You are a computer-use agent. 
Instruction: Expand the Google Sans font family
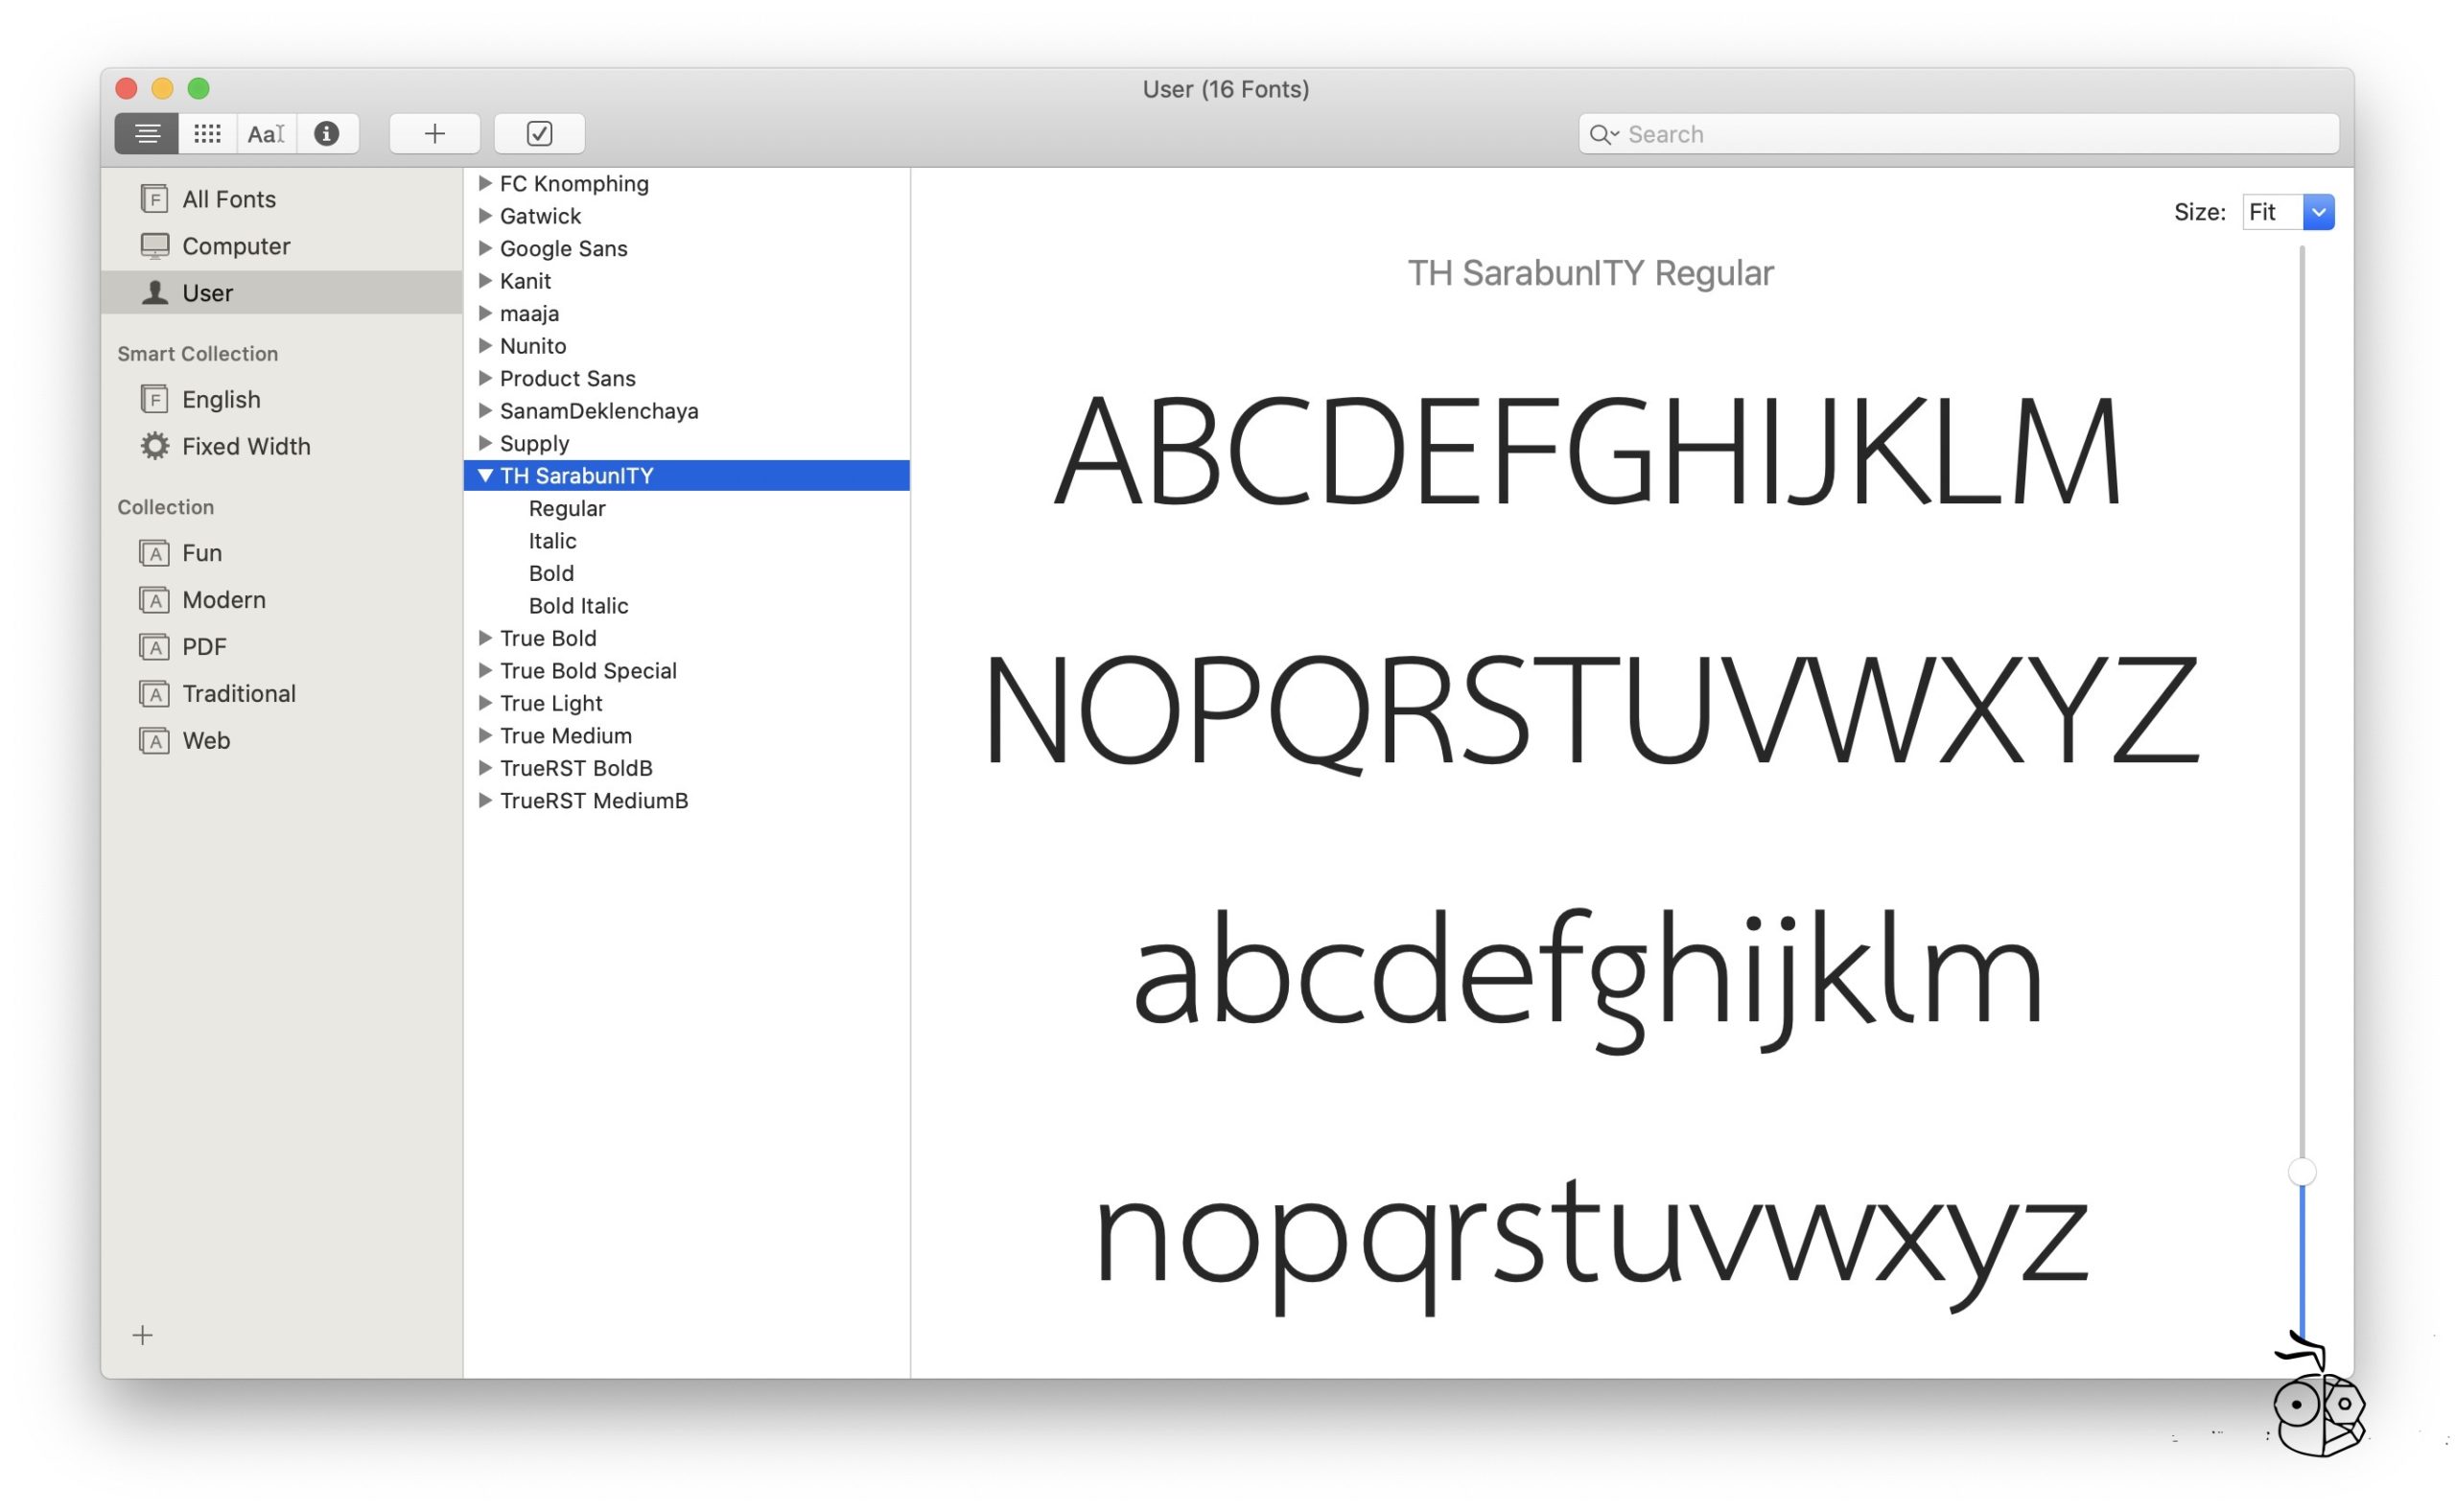click(x=485, y=248)
